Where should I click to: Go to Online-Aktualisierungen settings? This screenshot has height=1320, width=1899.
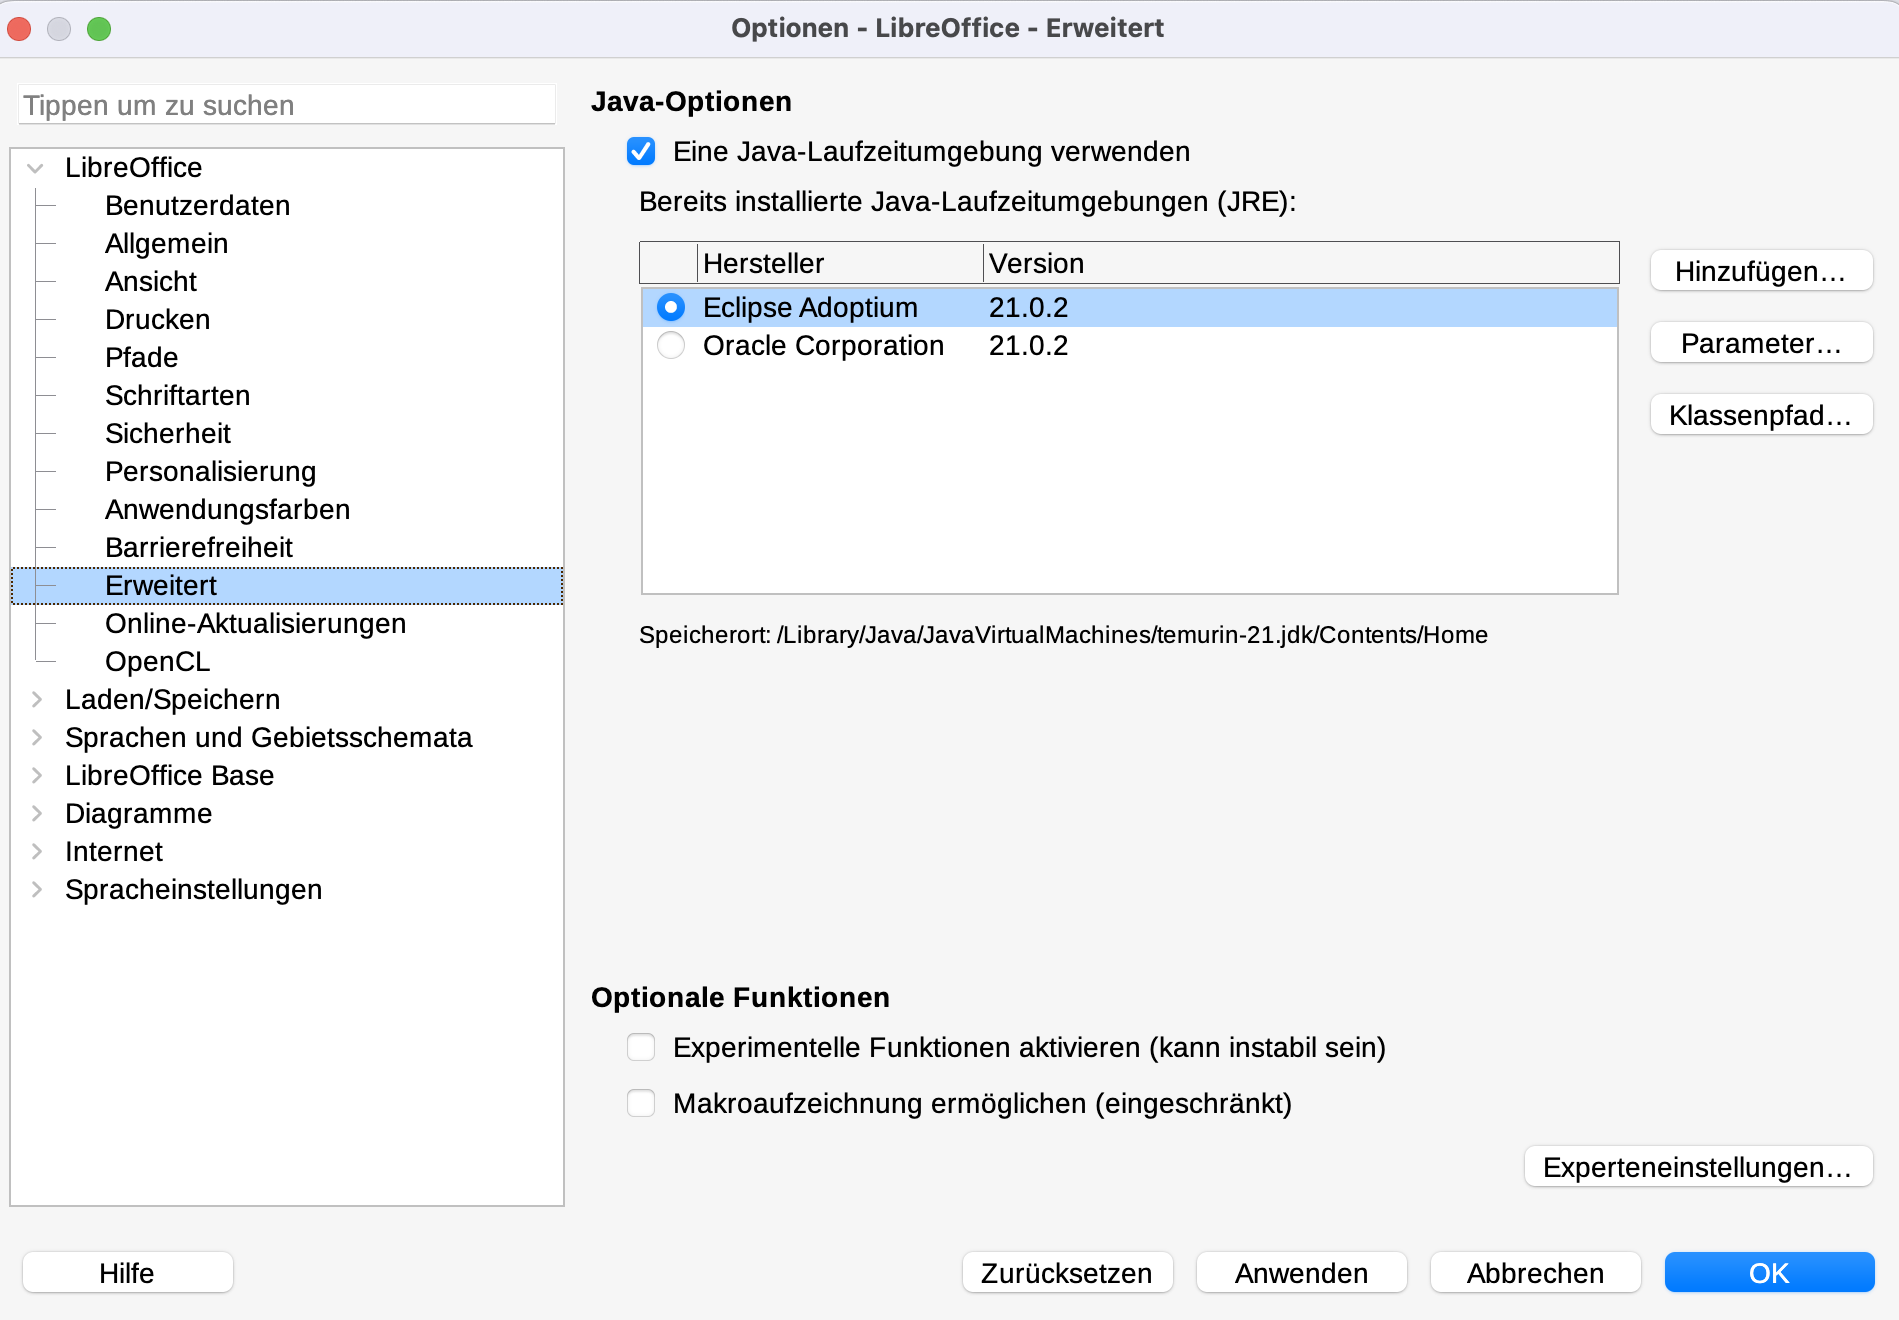tap(255, 623)
